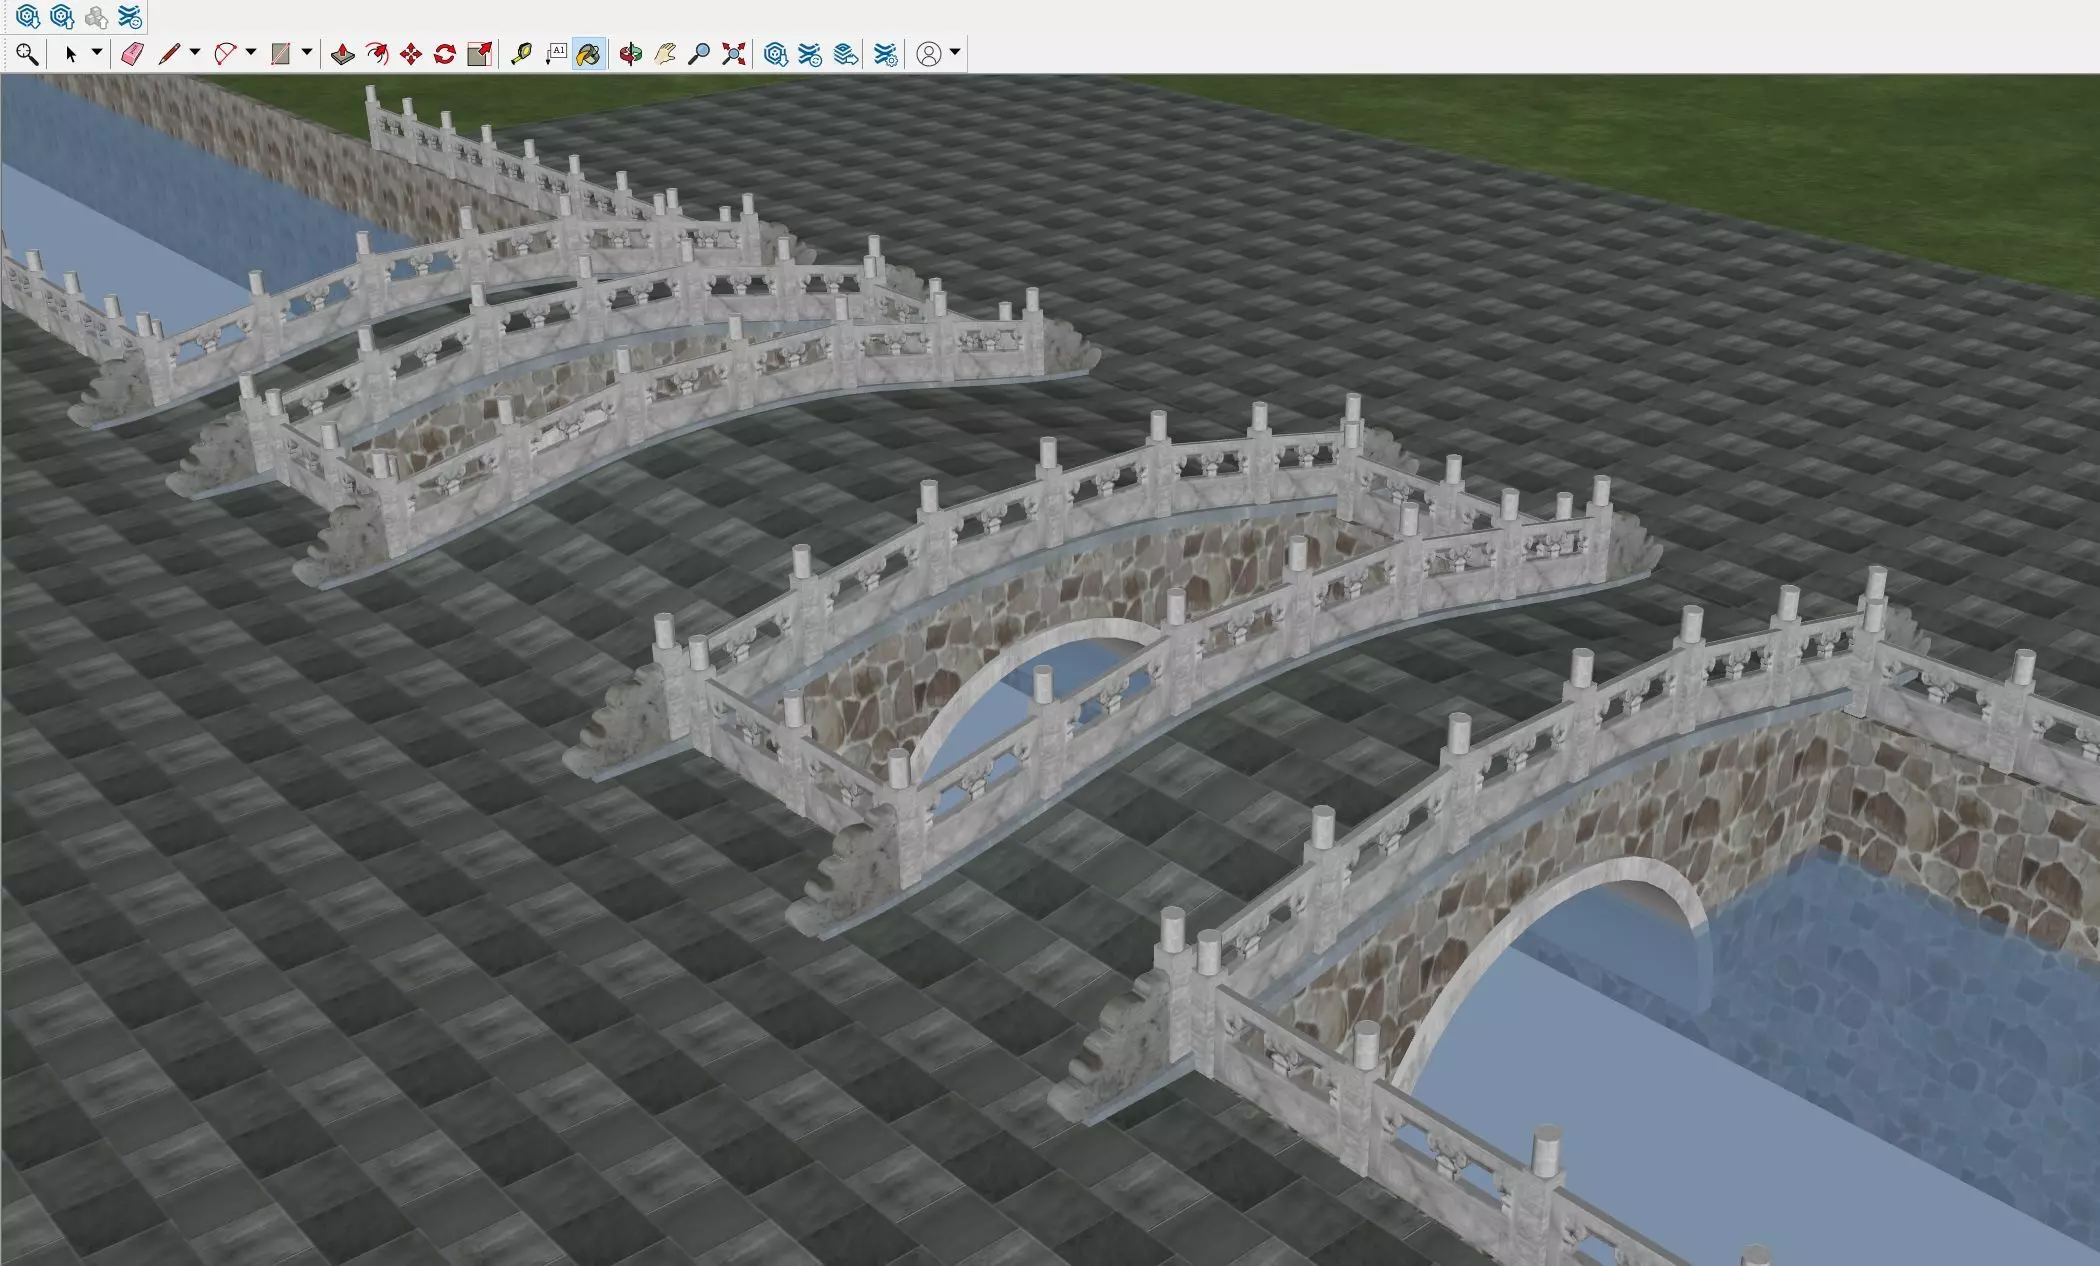Image resolution: width=2100 pixels, height=1266 pixels.
Task: Click the grayed Share Component icon
Action: tap(96, 17)
